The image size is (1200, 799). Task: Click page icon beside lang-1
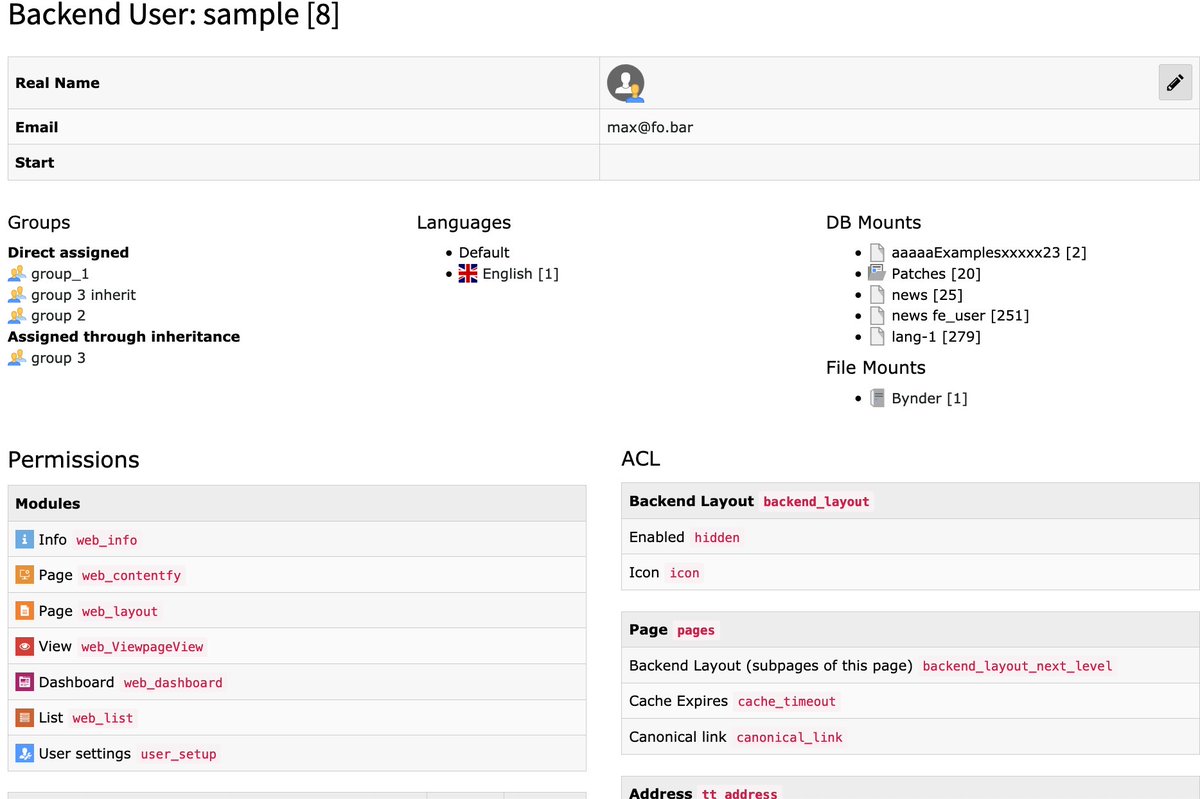[877, 337]
